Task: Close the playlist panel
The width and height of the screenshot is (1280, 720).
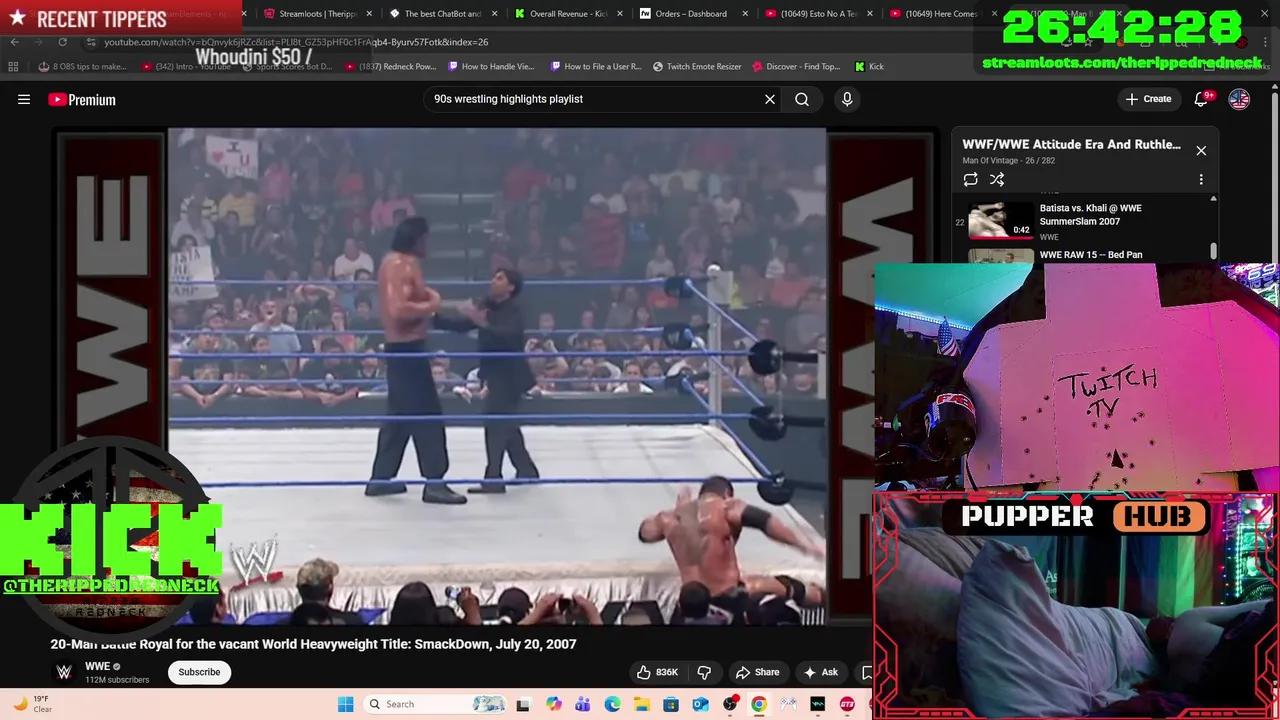Action: point(1201,151)
